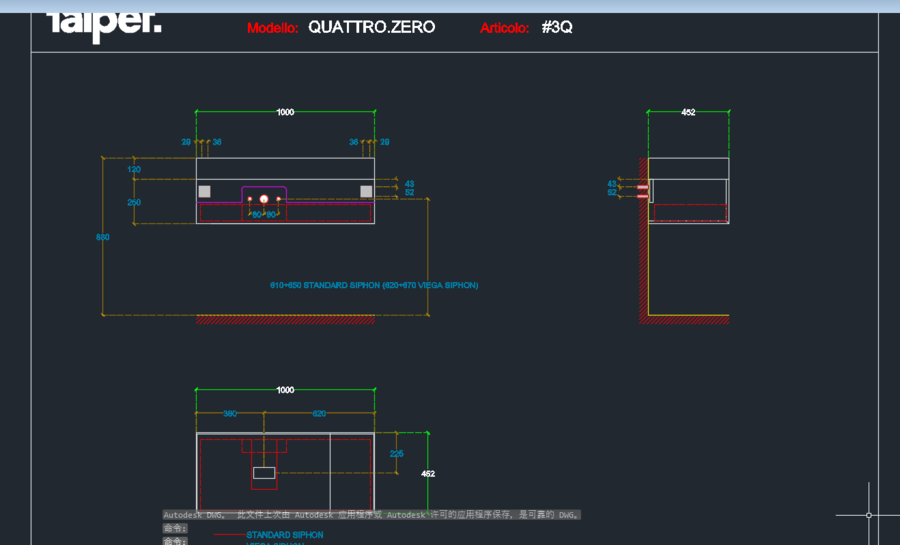This screenshot has height=545, width=900.
Task: Click the 52 dimension left of side view
Action: coord(612,192)
